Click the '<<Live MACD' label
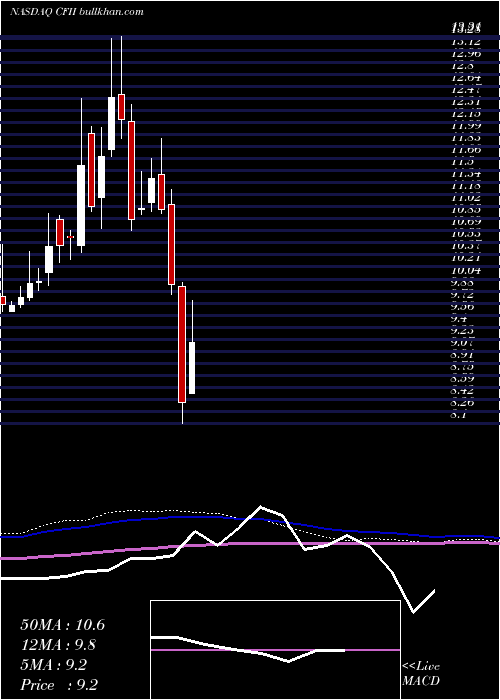 coord(421,674)
